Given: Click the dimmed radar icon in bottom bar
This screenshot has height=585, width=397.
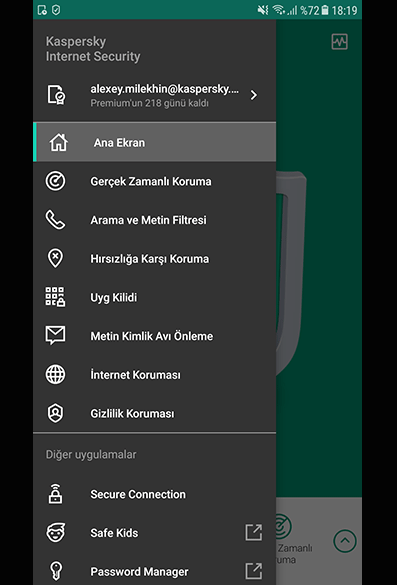Looking at the screenshot, I should pos(284,526).
